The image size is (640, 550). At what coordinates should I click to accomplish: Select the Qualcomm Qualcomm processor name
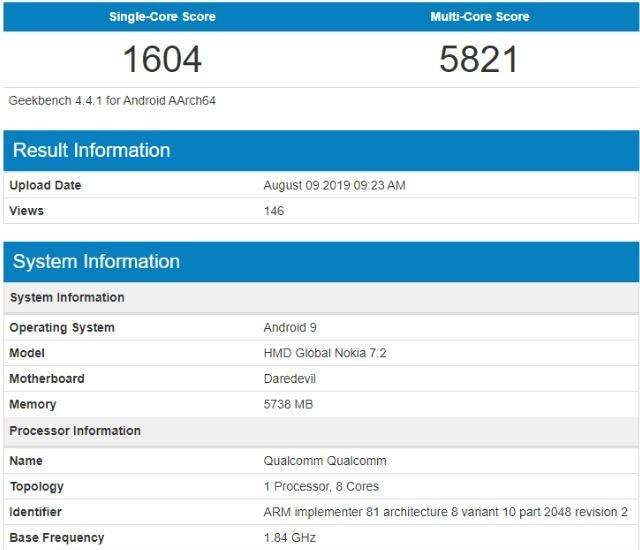point(324,461)
